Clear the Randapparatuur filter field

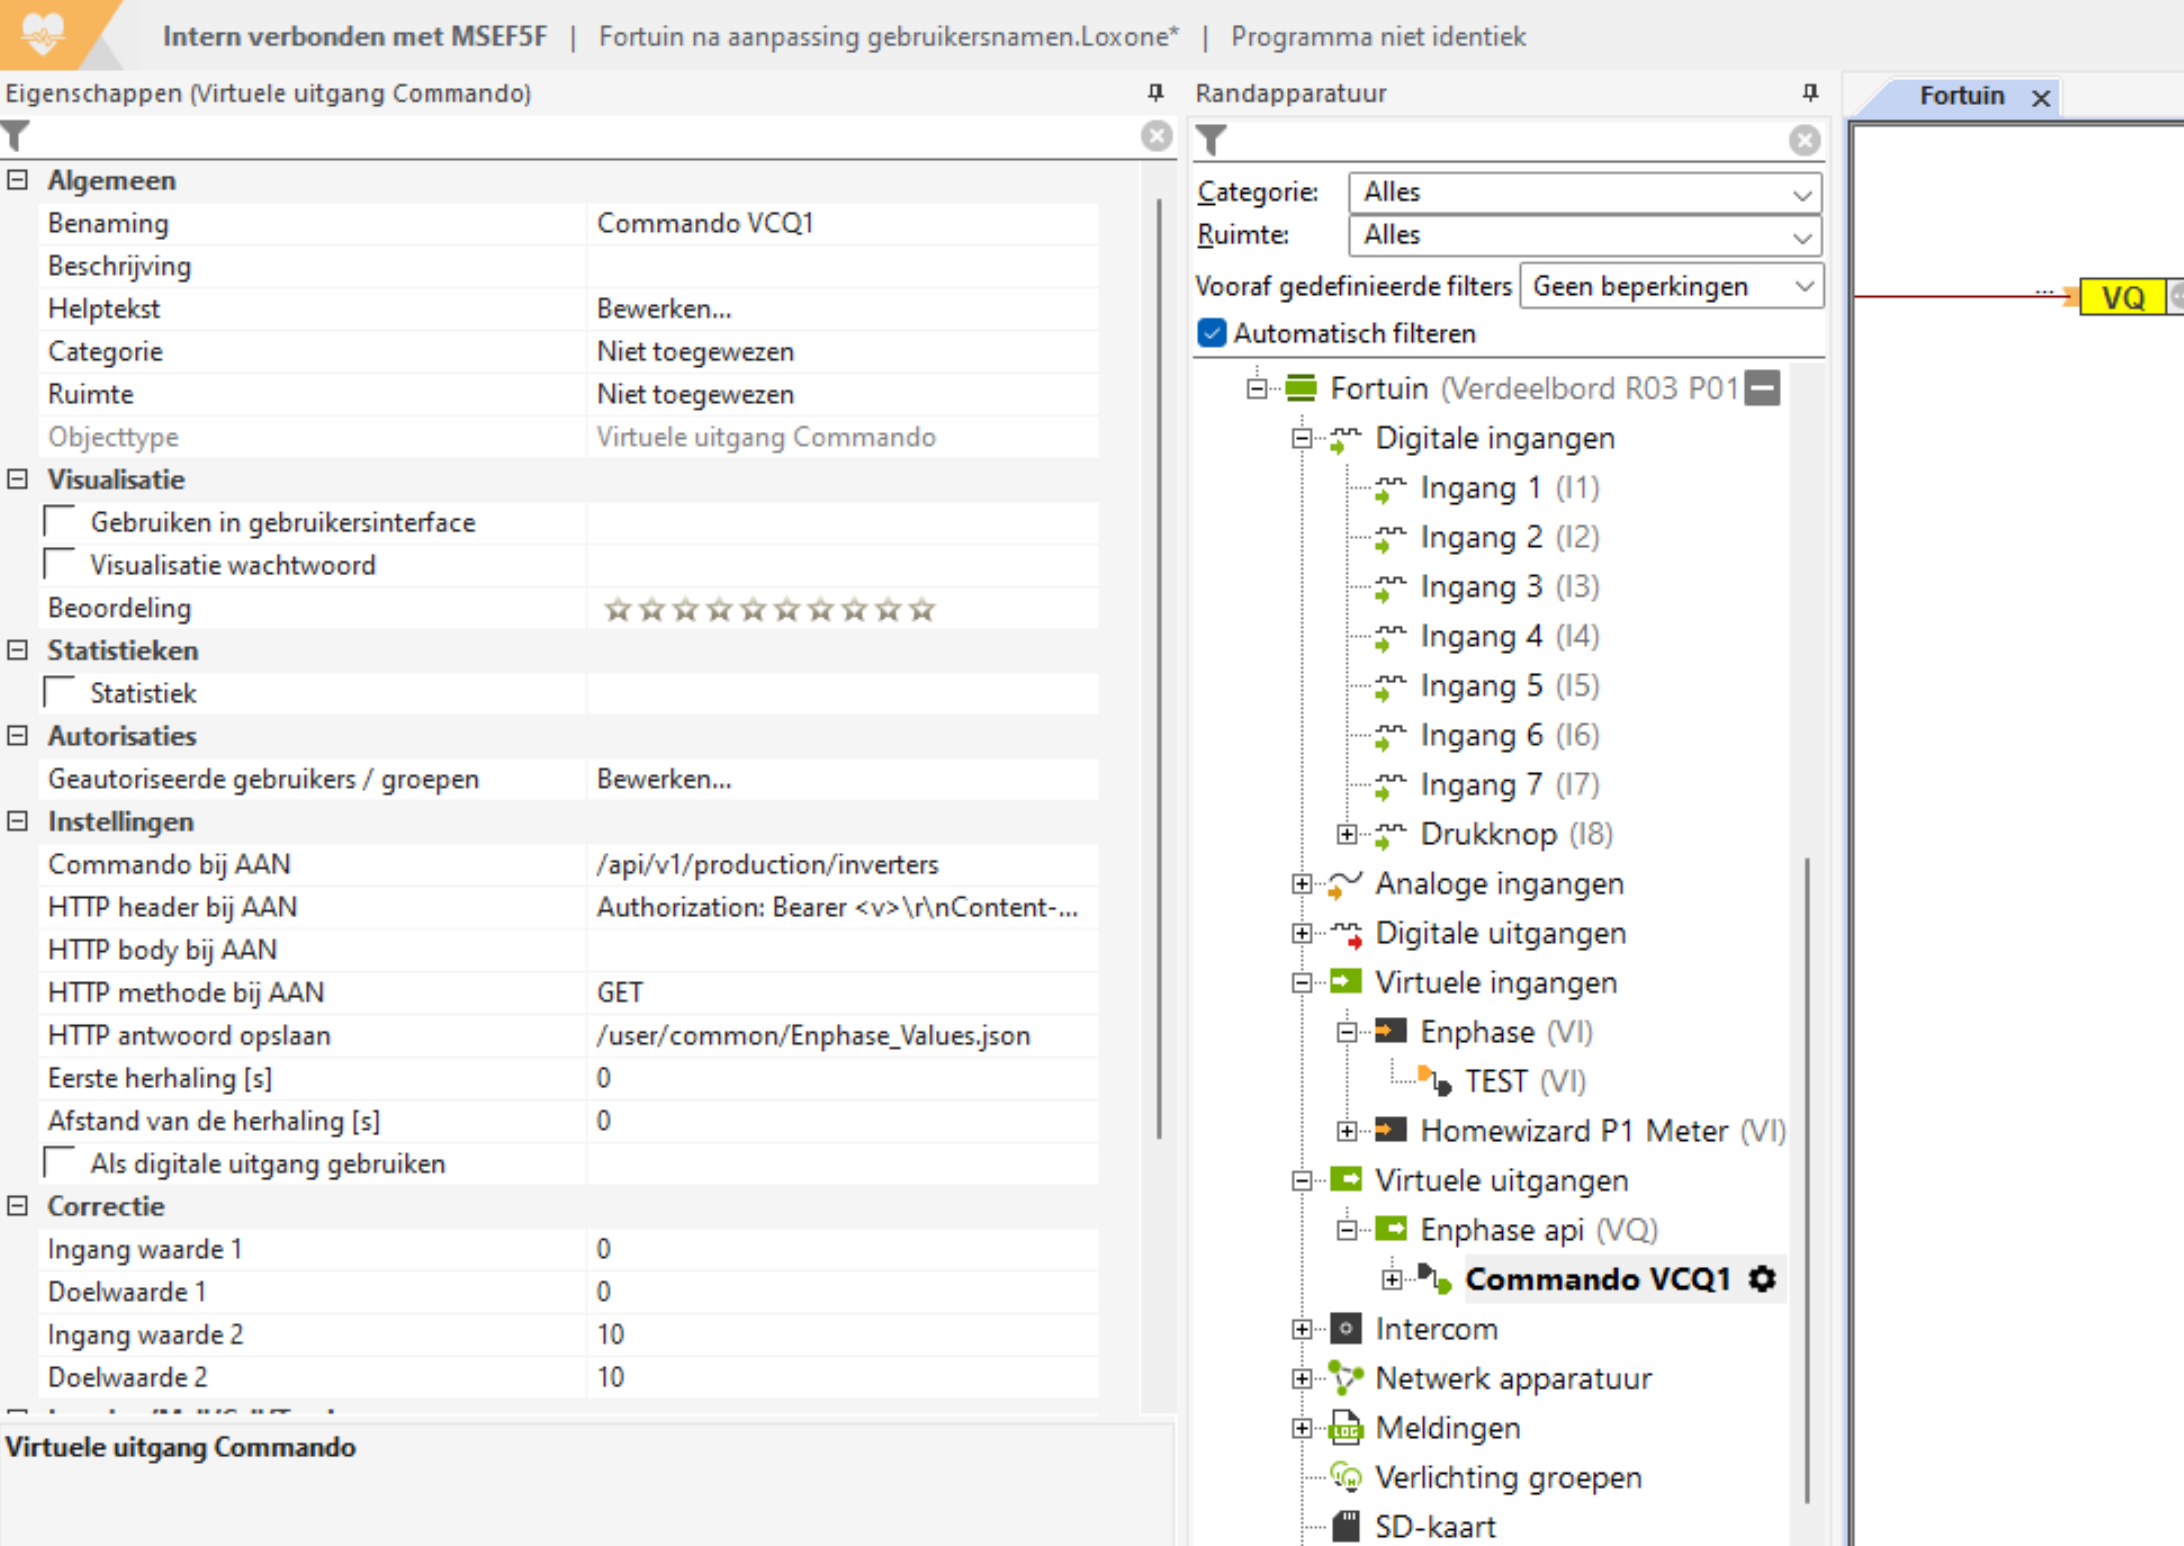[x=1804, y=140]
